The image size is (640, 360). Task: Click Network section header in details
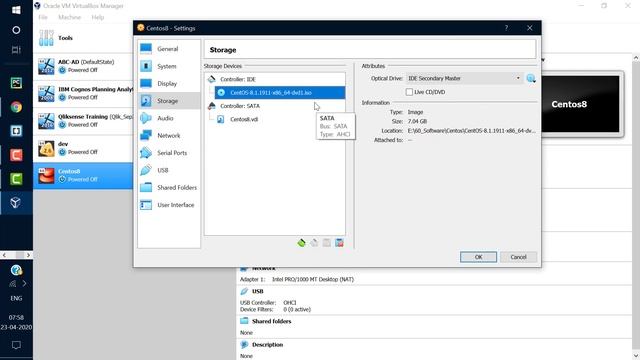pyautogui.click(x=264, y=268)
